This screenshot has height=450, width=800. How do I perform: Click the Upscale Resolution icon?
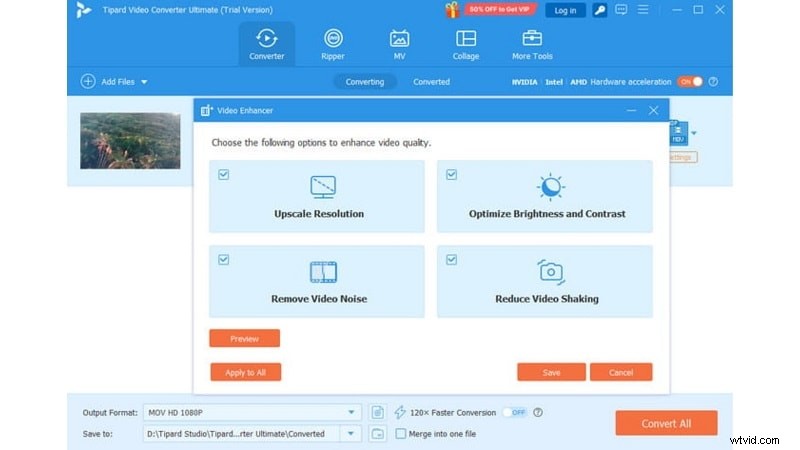click(322, 186)
